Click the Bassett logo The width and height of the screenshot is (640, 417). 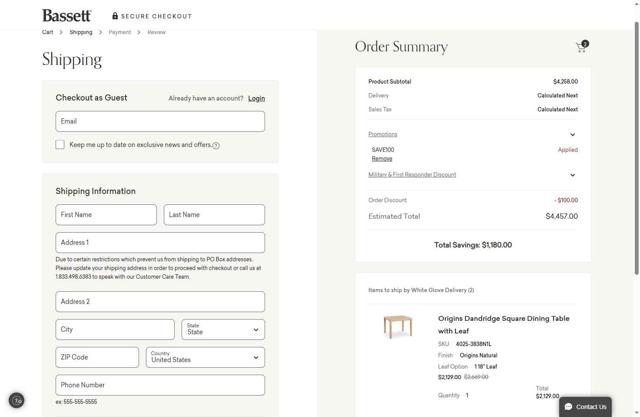coord(67,16)
